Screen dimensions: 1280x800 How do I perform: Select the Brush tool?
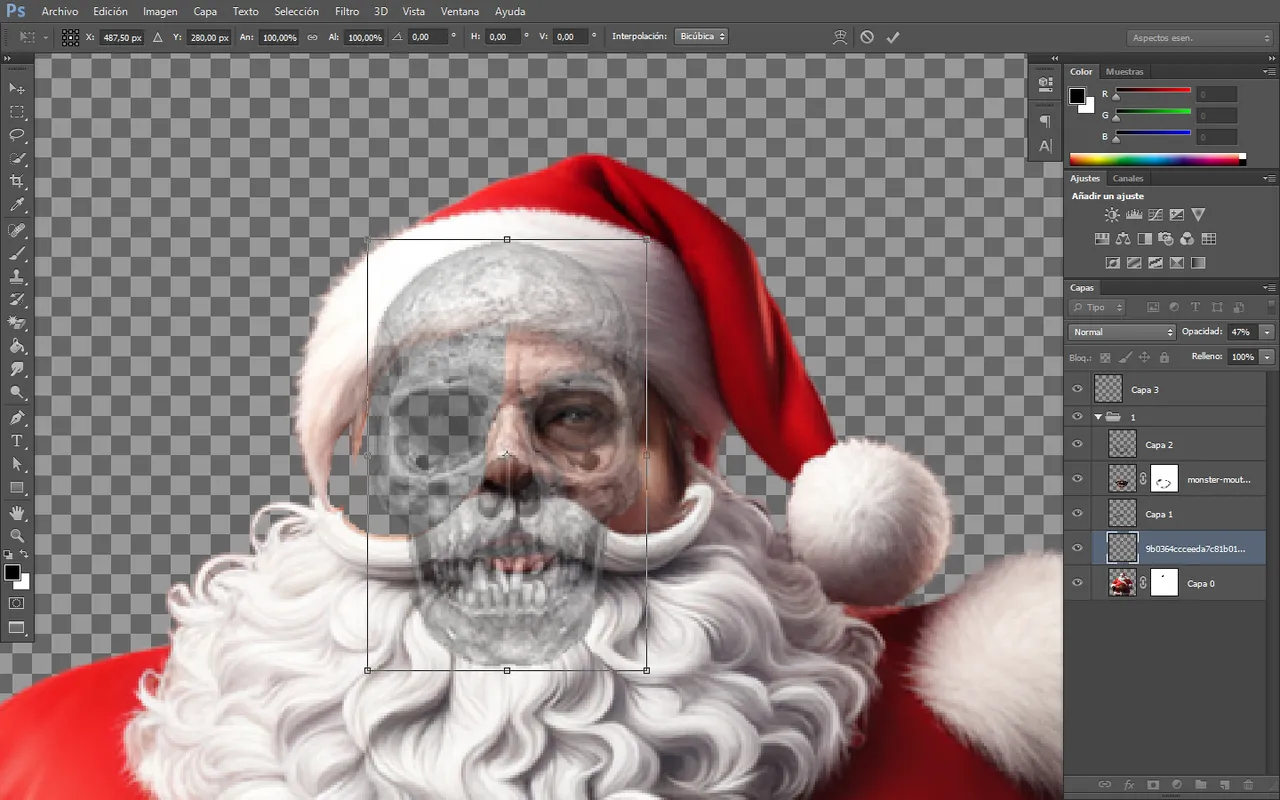[x=17, y=253]
